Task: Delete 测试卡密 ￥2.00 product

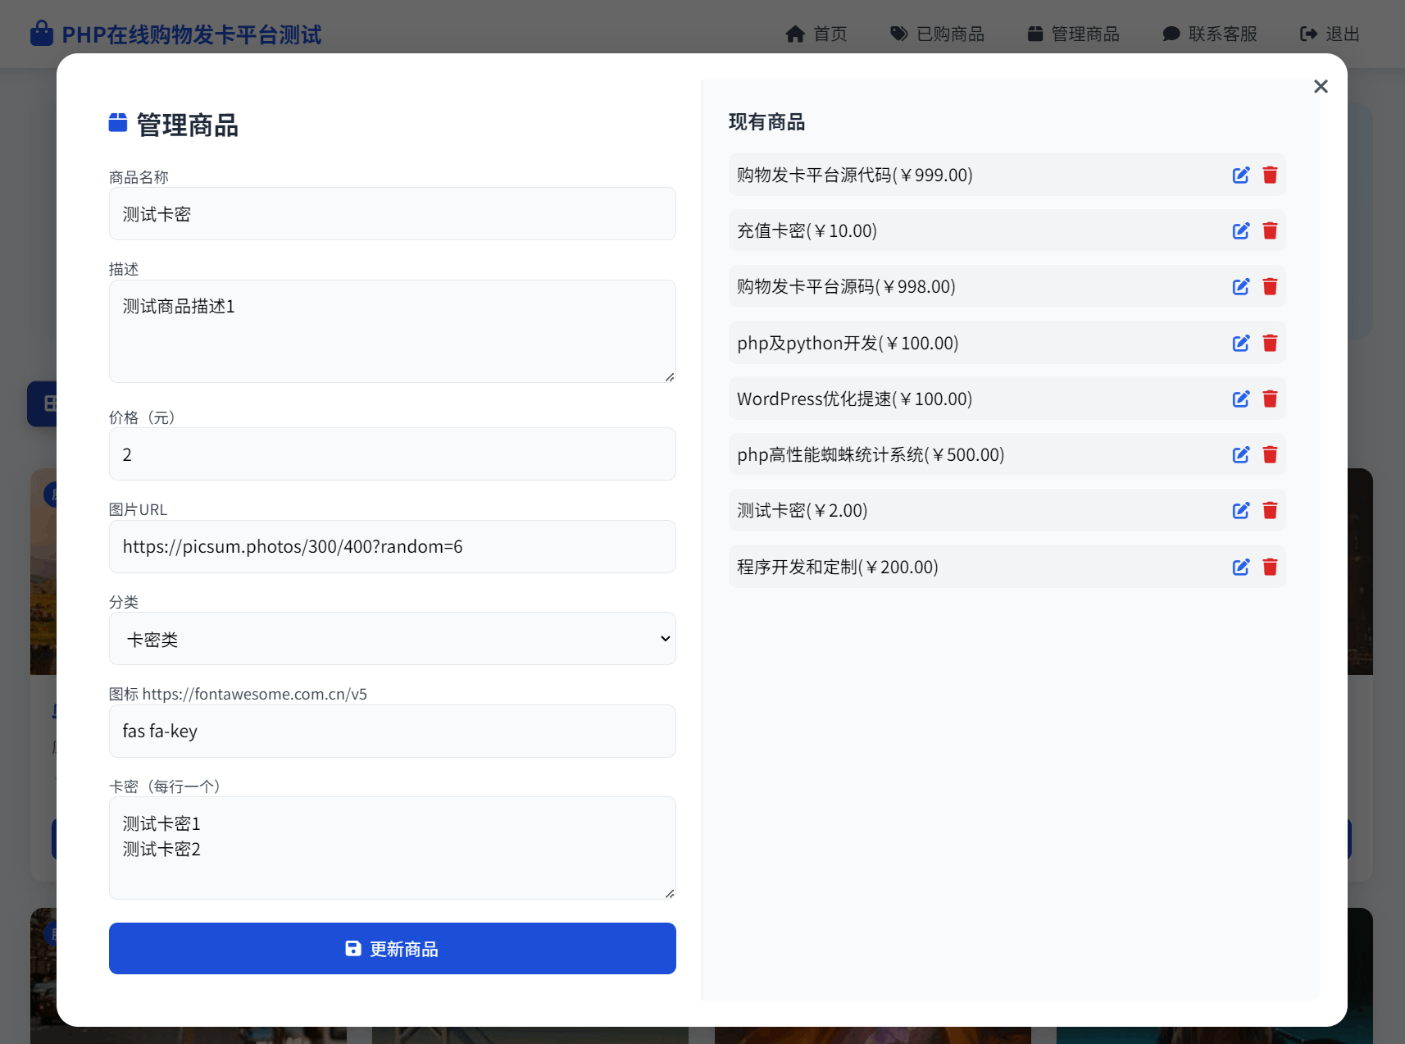Action: pyautogui.click(x=1270, y=511)
